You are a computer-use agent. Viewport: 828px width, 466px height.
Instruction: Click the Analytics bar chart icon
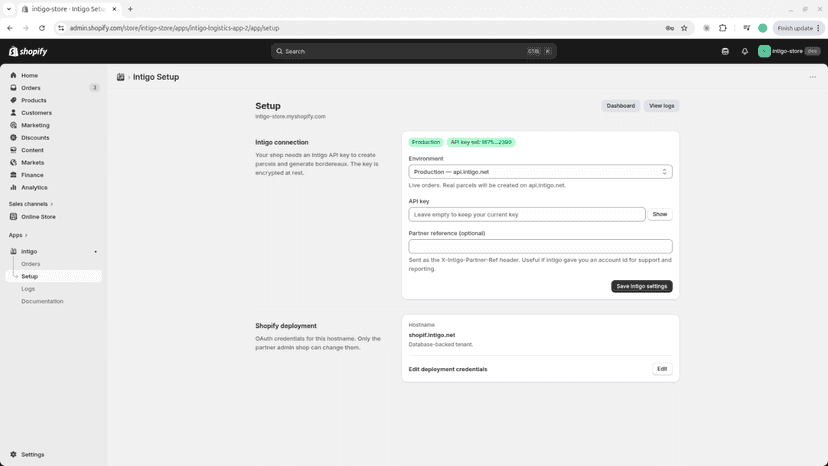pos(13,187)
